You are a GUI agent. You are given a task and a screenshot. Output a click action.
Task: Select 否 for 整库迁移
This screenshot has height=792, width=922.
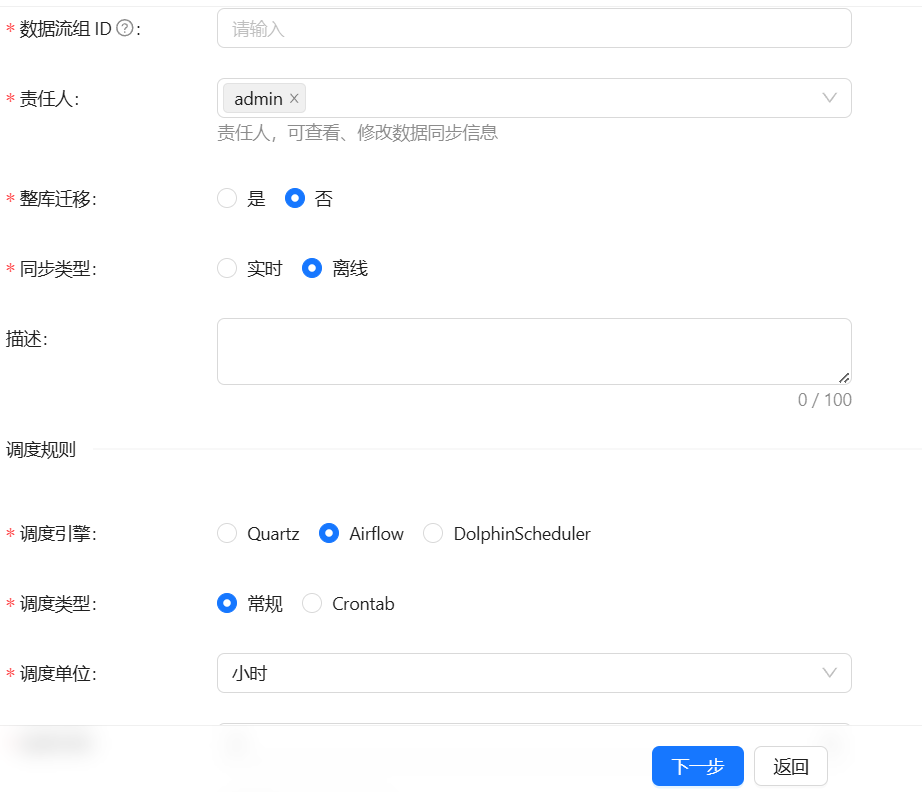pos(295,198)
